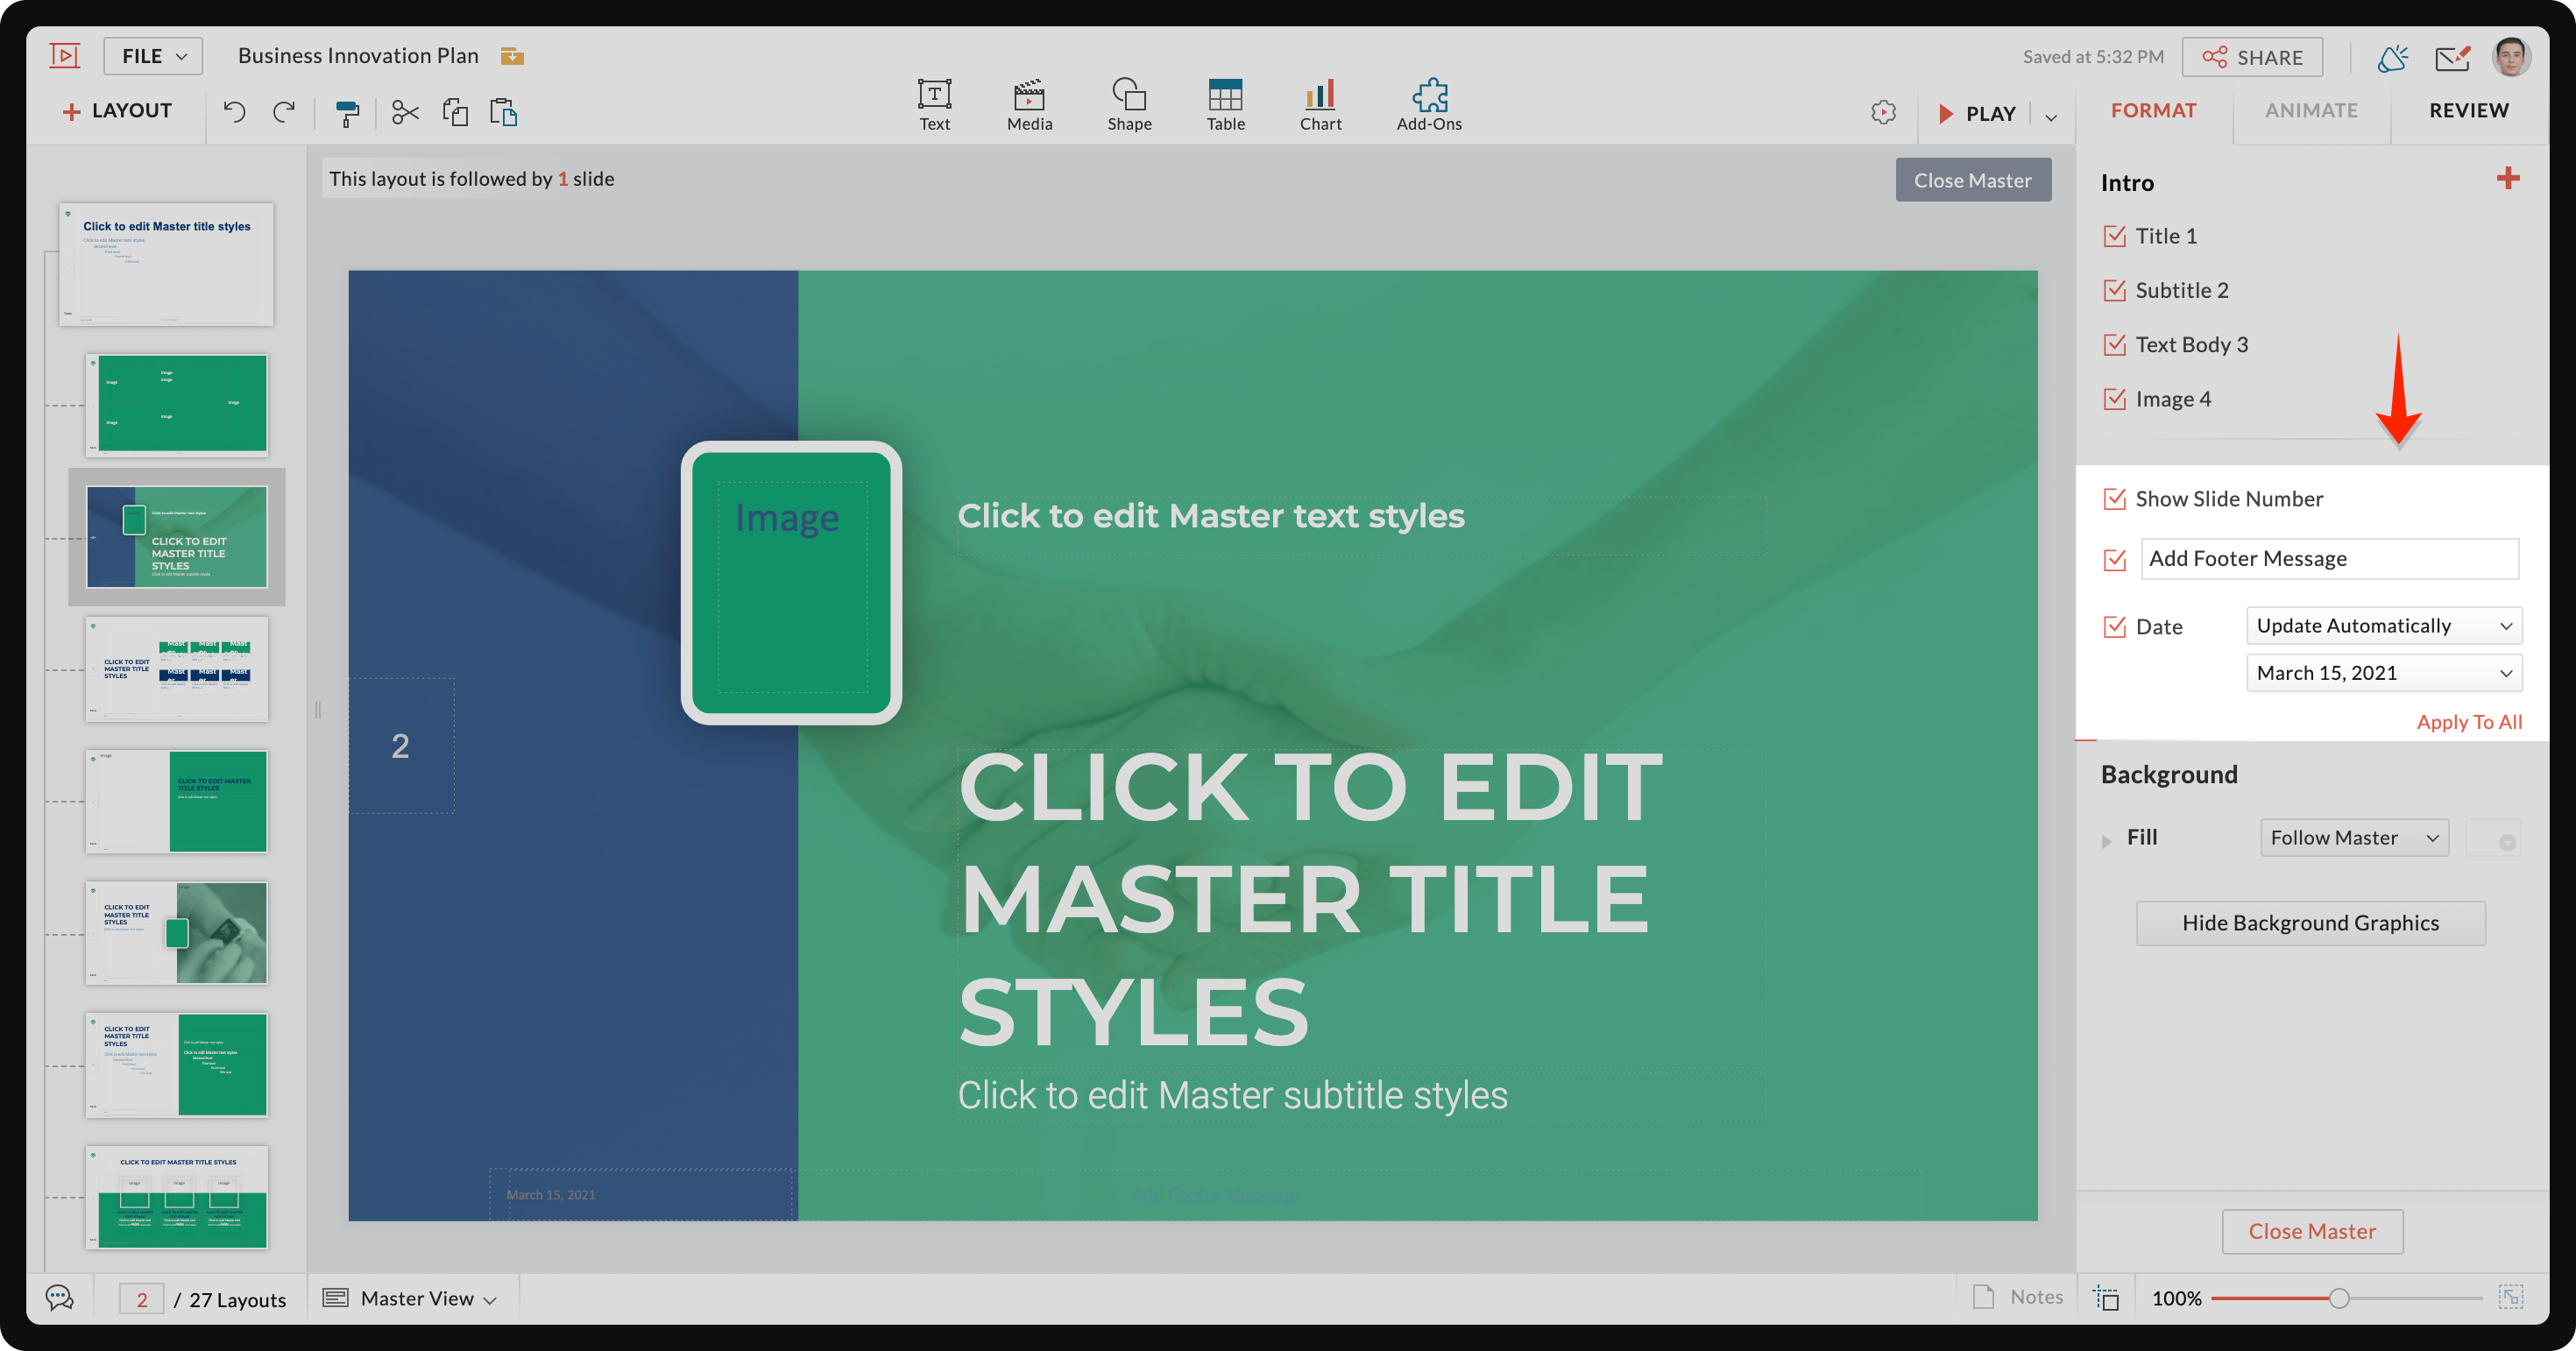The height and width of the screenshot is (1351, 2576).
Task: Insert a Shape
Action: click(x=1129, y=104)
